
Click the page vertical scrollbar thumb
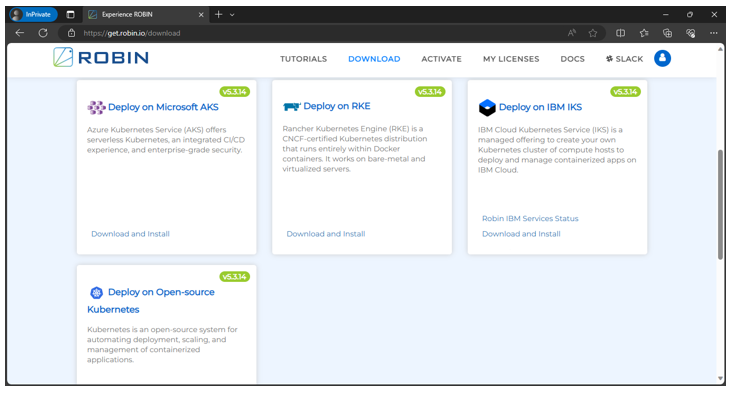coord(720,204)
